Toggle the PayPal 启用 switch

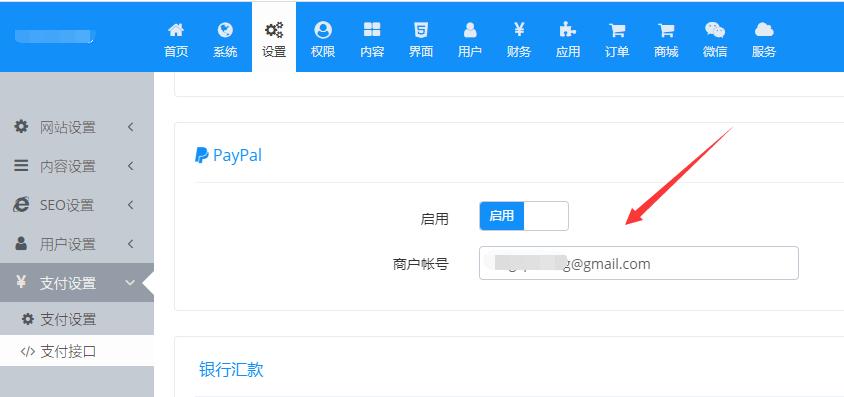[524, 216]
